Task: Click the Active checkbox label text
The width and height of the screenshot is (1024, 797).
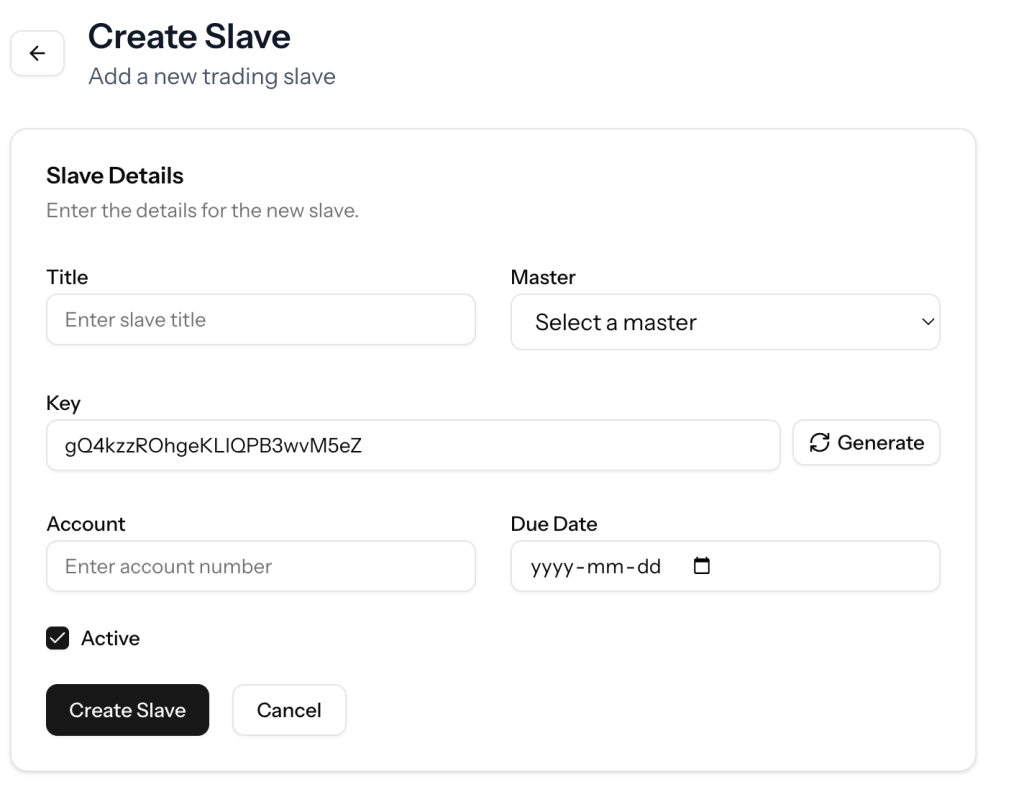Action: (x=110, y=638)
